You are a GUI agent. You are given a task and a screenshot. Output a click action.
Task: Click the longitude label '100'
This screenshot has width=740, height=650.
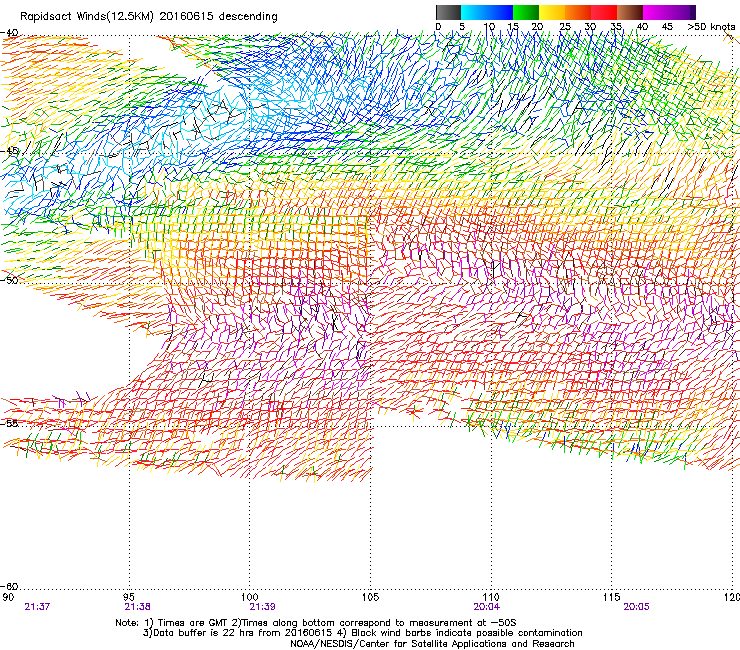click(250, 597)
